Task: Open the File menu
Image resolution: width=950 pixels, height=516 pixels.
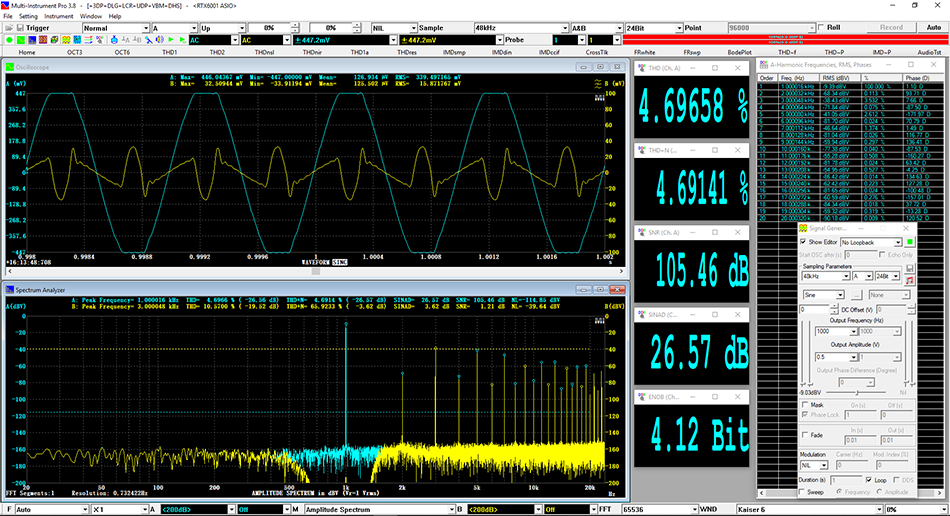Action: [x=8, y=16]
